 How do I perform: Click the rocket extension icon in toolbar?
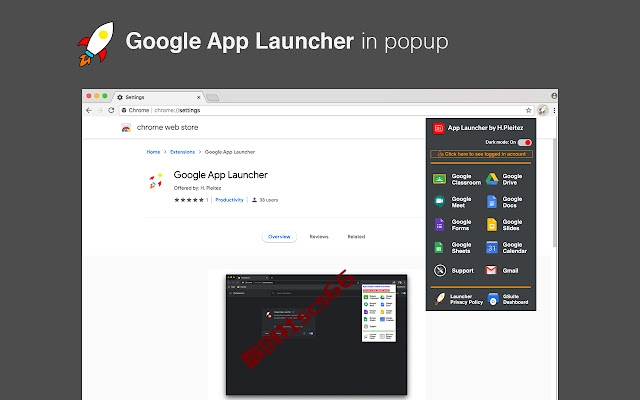pyautogui.click(x=542, y=110)
